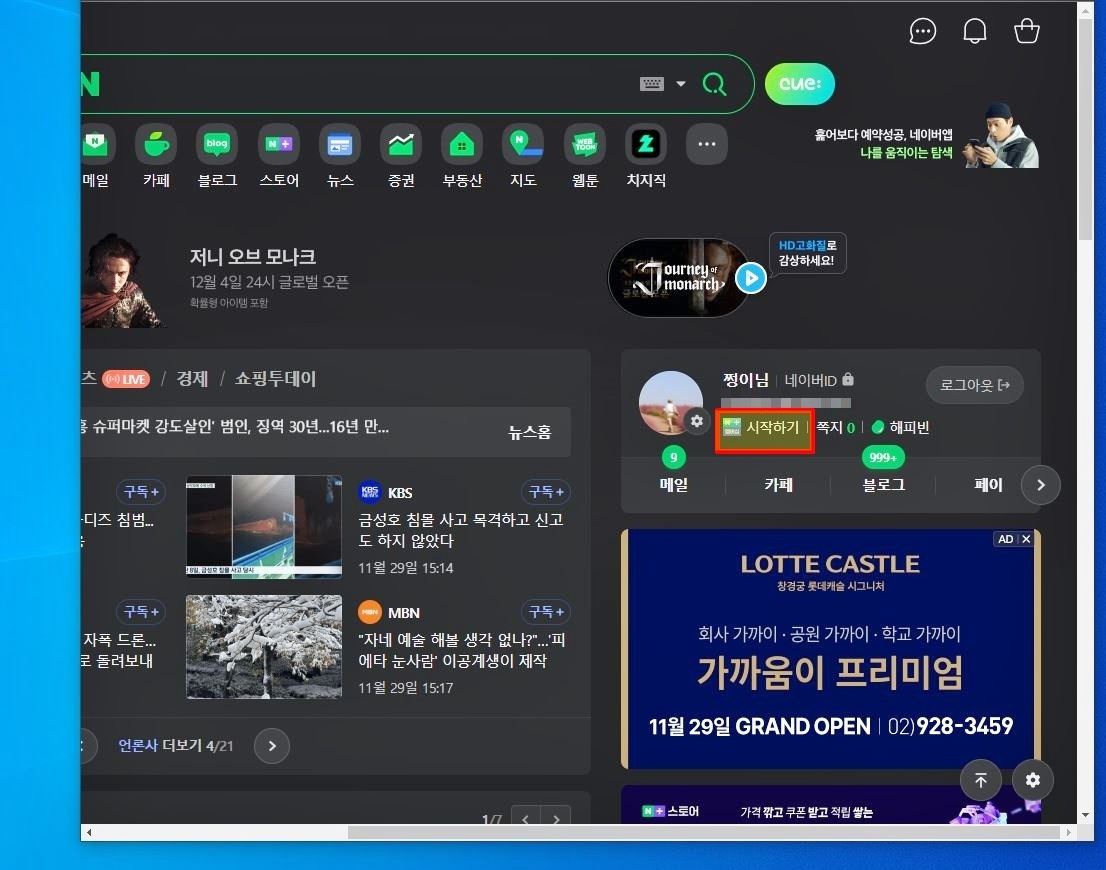This screenshot has width=1106, height=870.
Task: Open the 페이 tab in profile box
Action: pyautogui.click(x=988, y=485)
